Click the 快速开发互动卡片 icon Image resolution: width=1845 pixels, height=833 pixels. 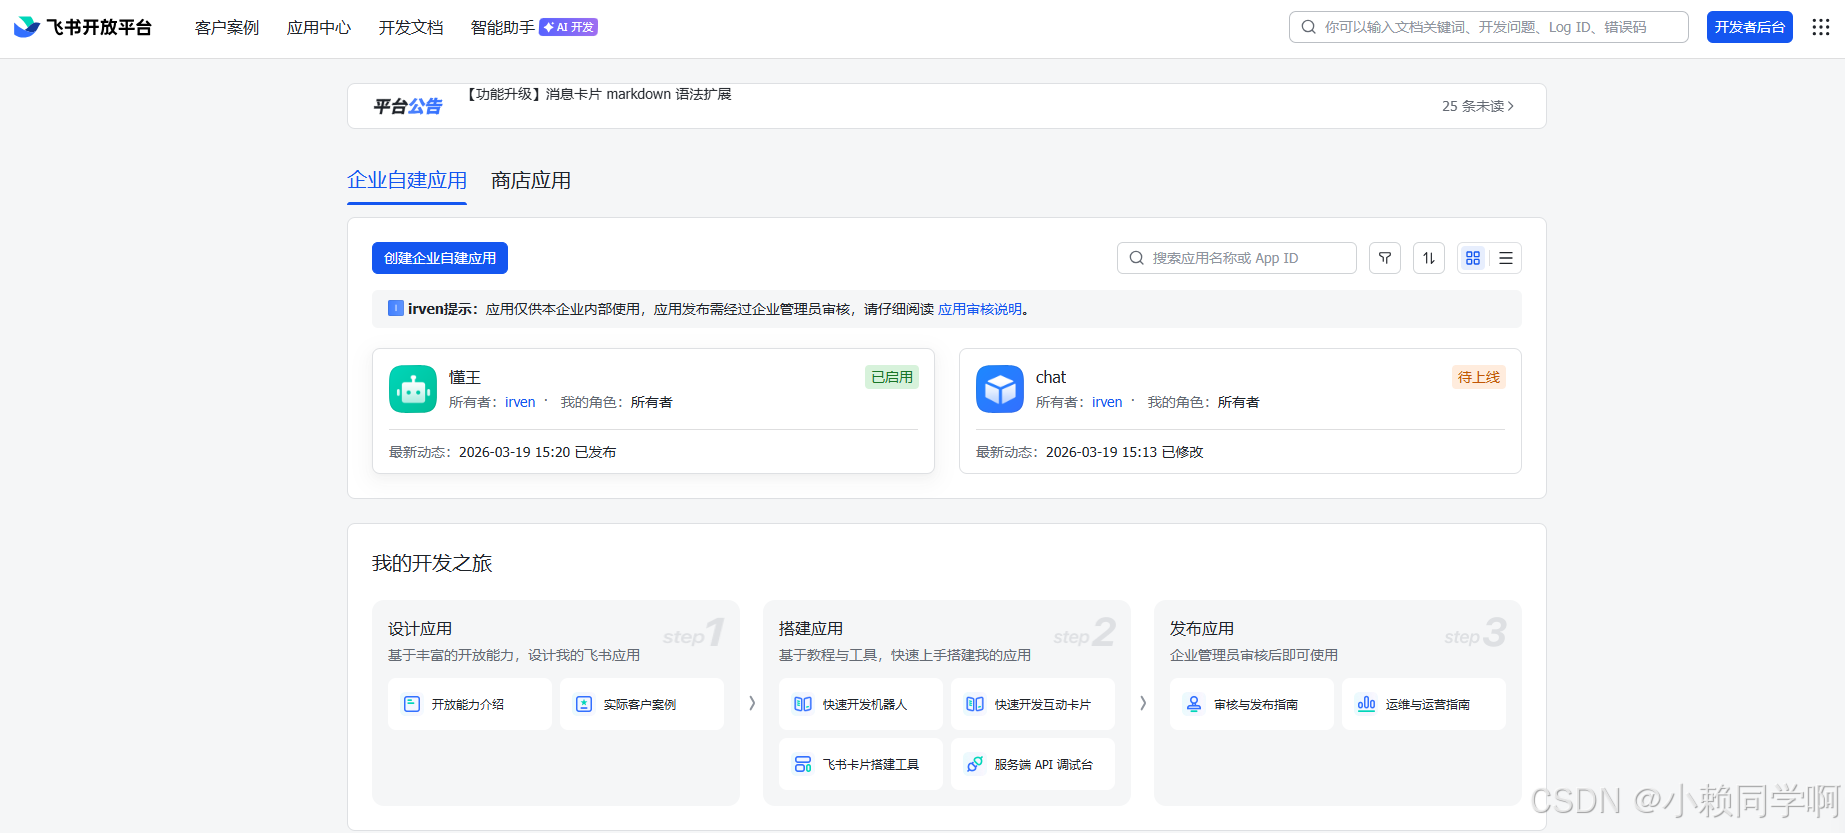(975, 704)
